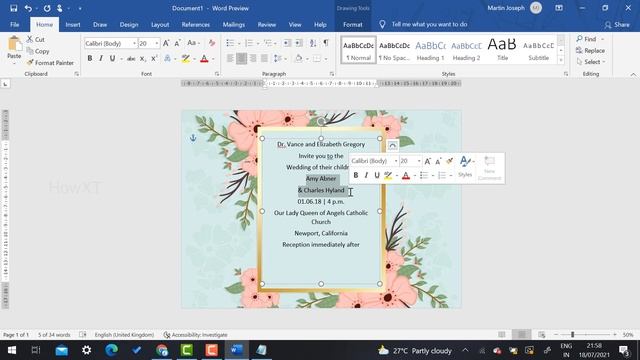Open ribbon font name dropdown
The height and width of the screenshot is (360, 640).
click(134, 43)
